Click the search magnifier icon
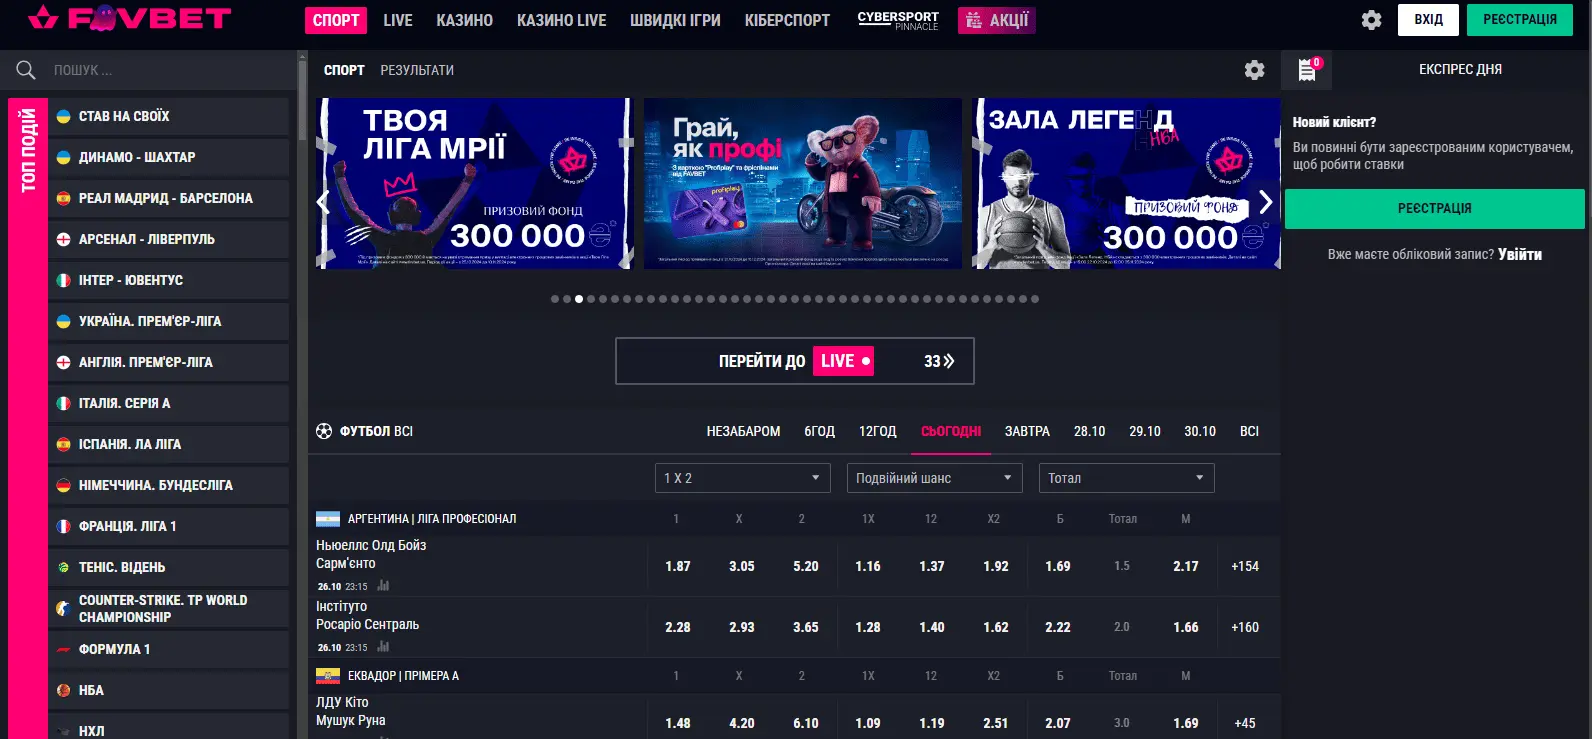Viewport: 1592px width, 739px height. tap(26, 70)
